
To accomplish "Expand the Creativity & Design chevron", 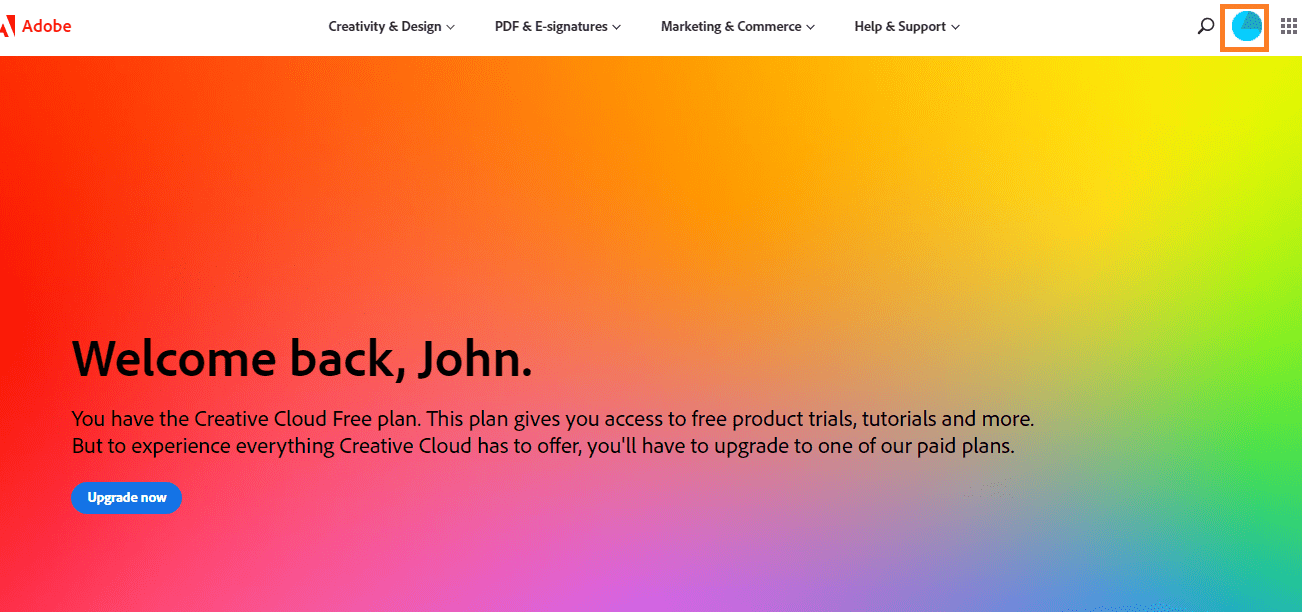I will pyautogui.click(x=450, y=27).
